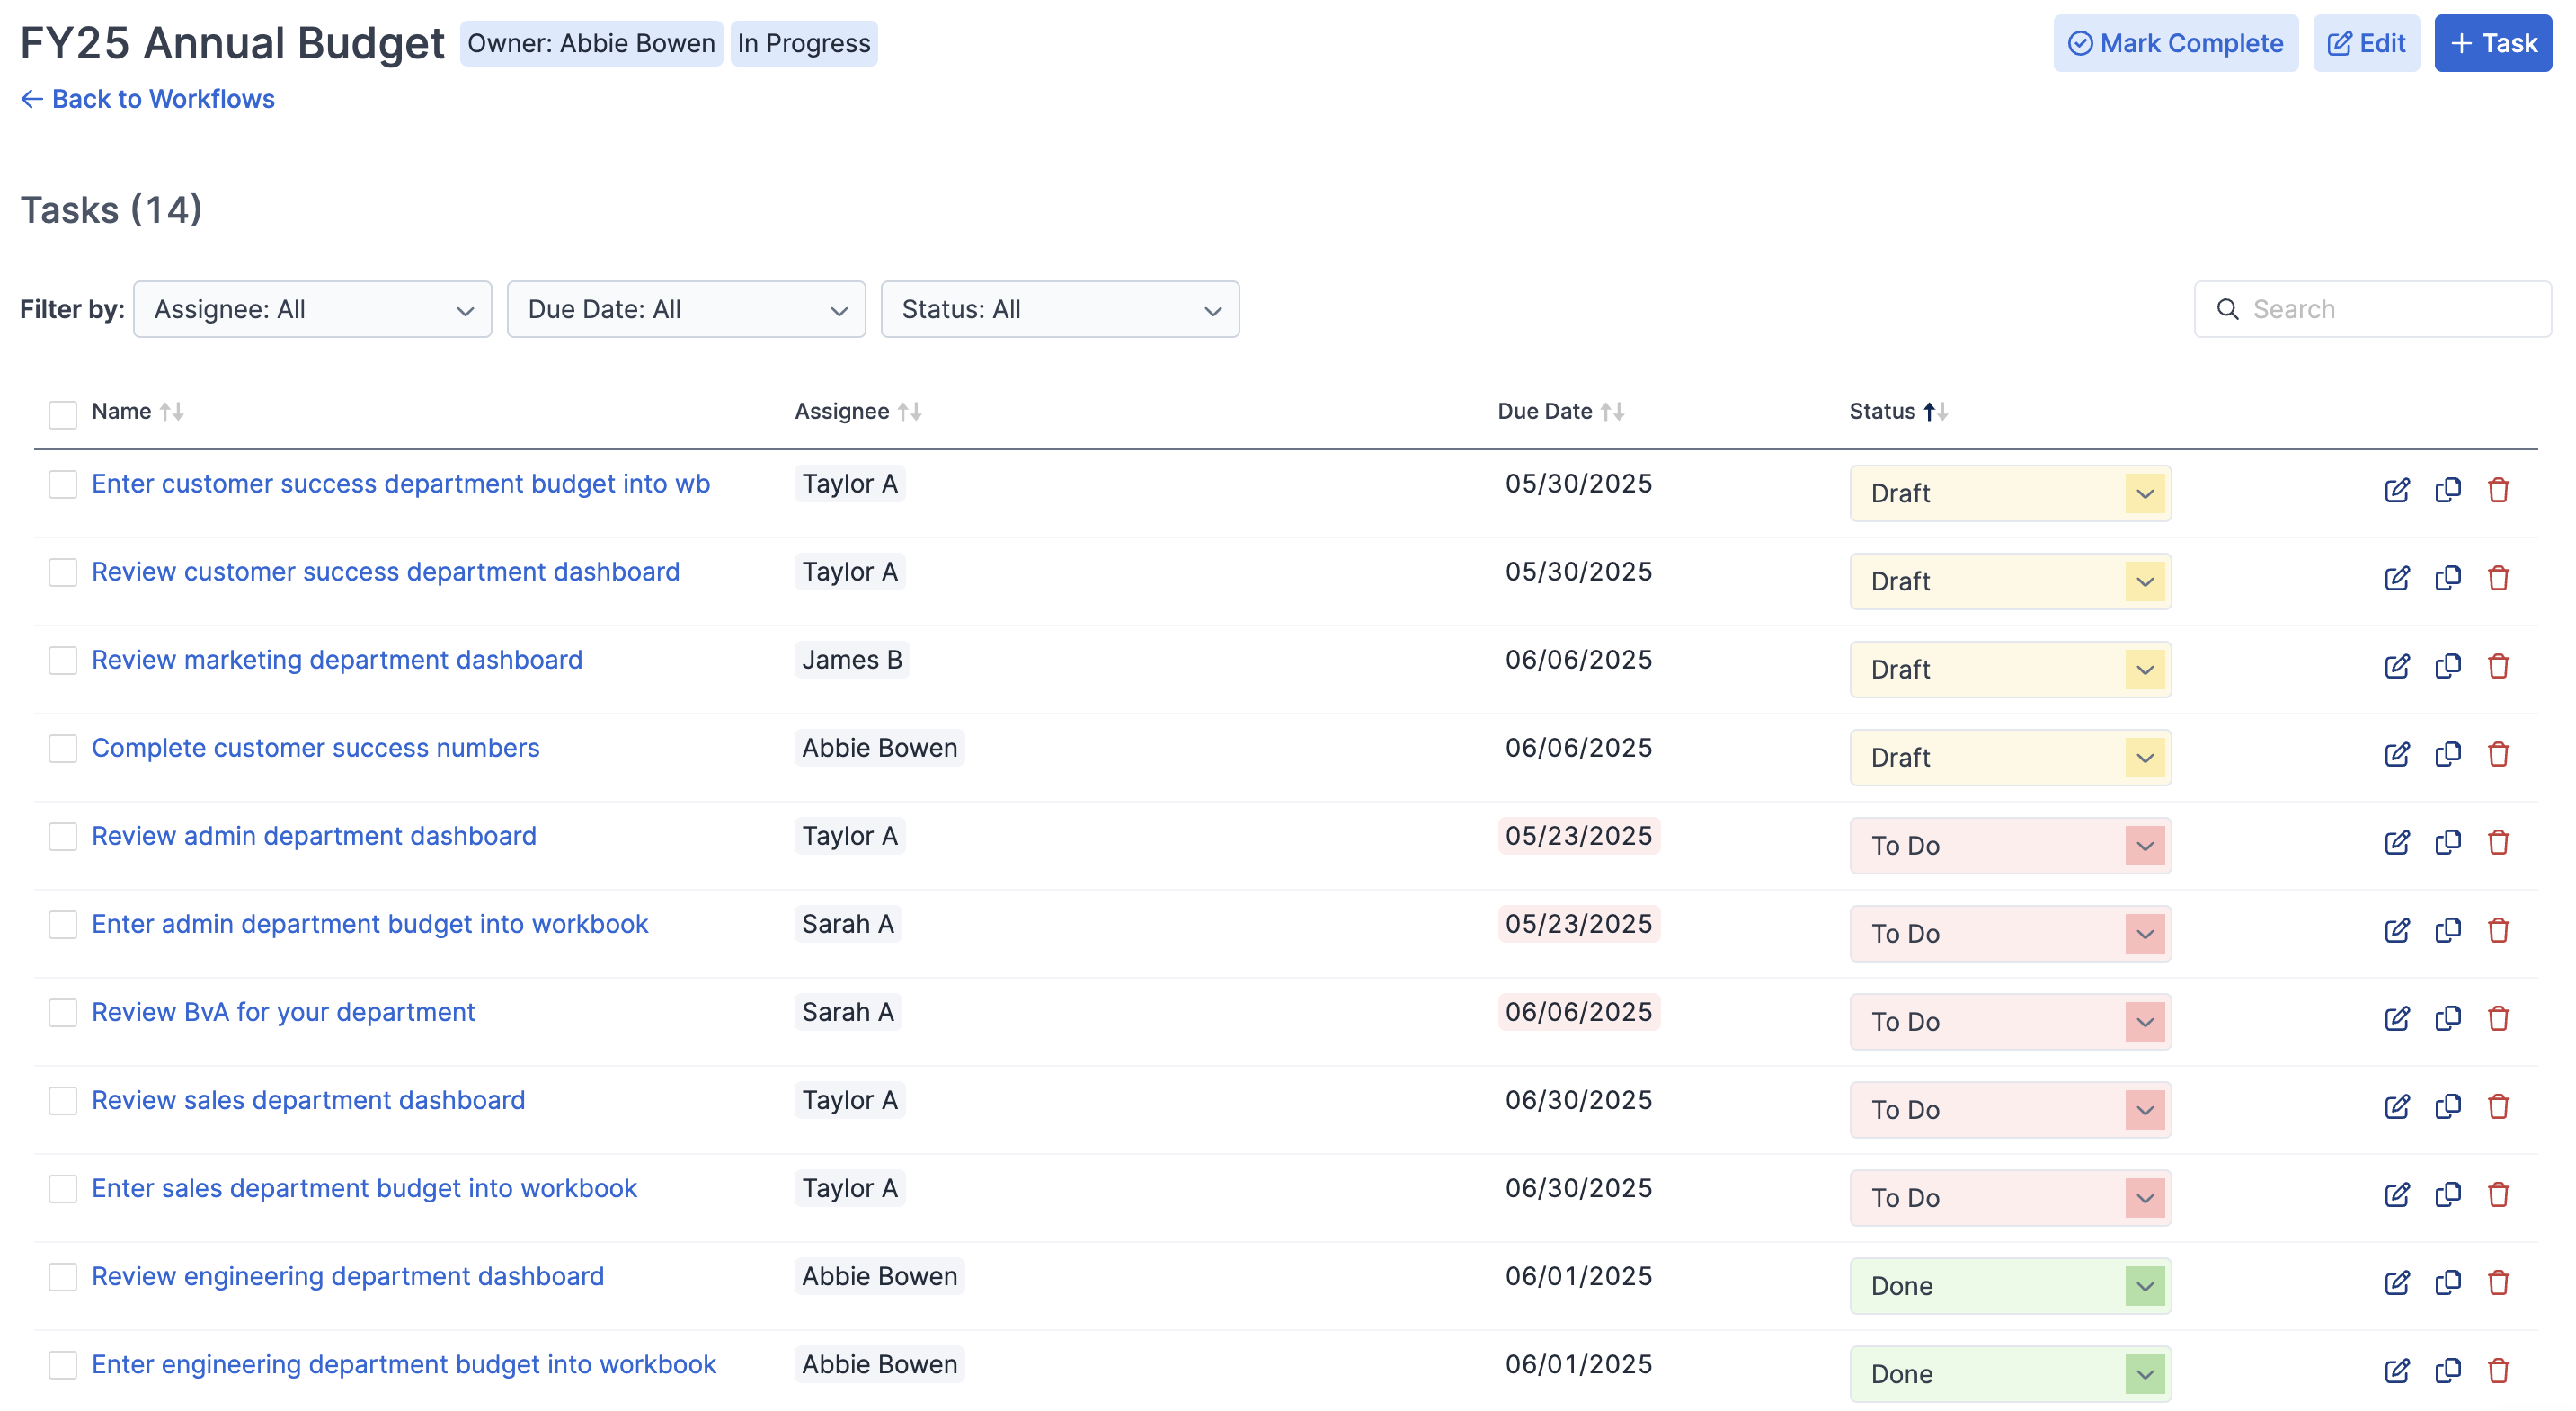Edit the Complete customer success numbers task

point(2398,754)
